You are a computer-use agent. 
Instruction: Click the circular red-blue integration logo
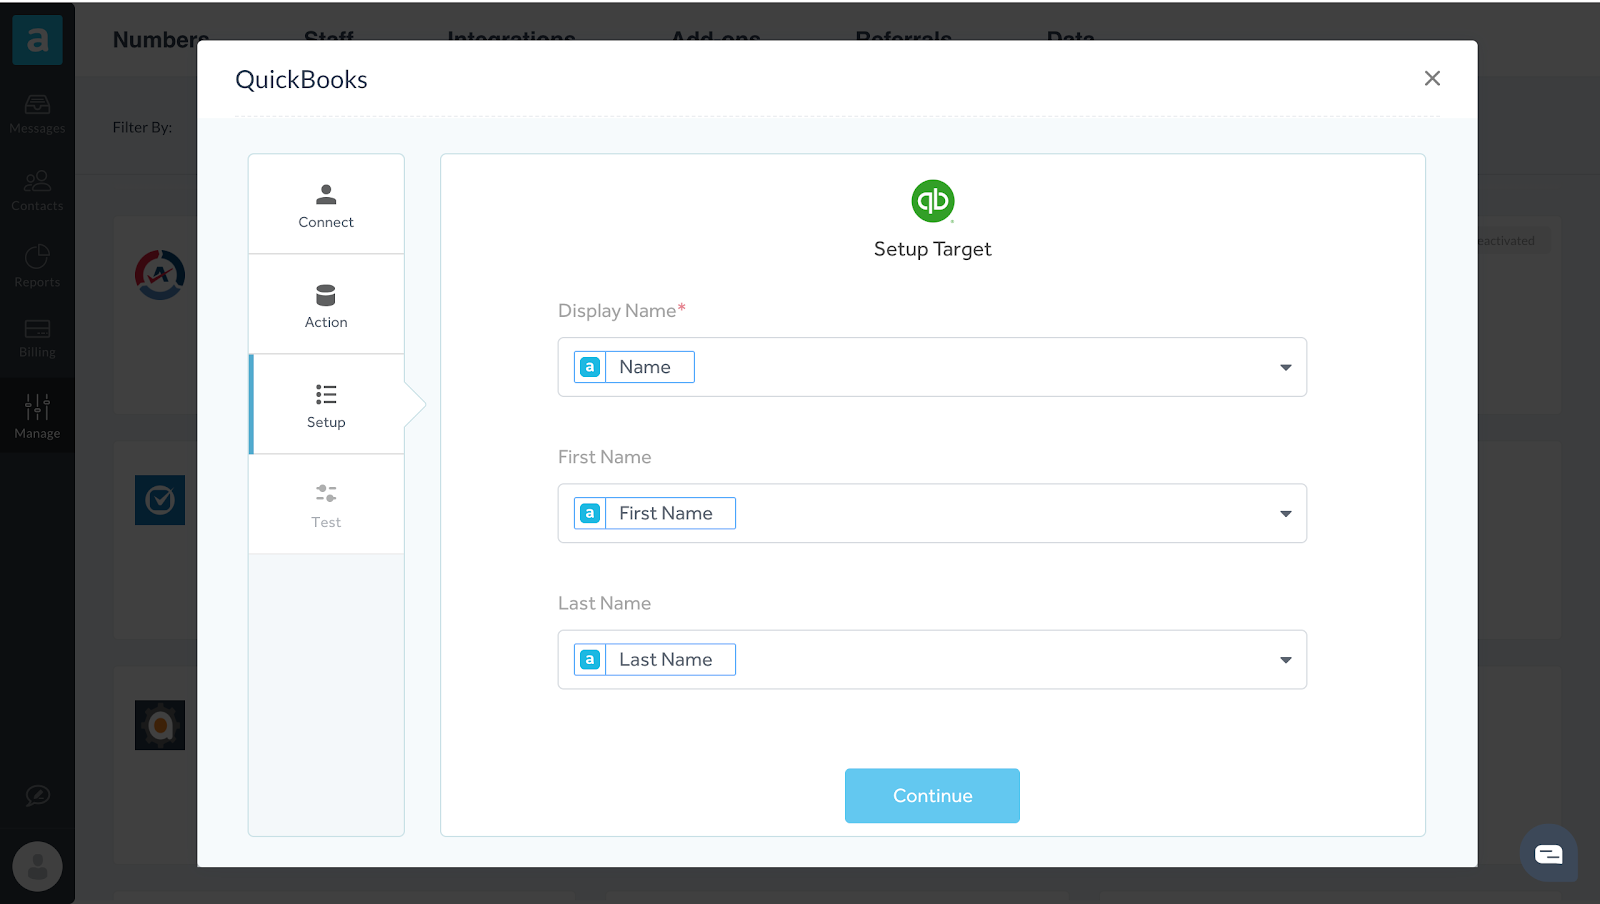click(160, 275)
